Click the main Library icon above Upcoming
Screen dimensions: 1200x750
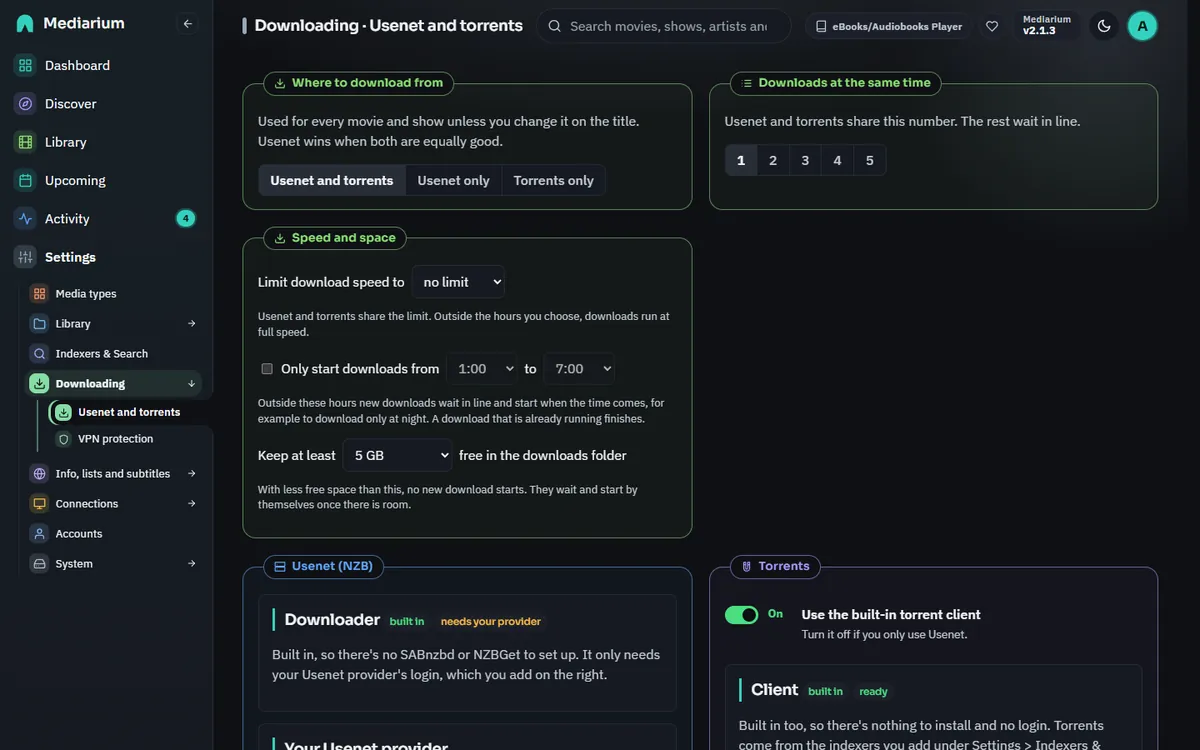25,142
